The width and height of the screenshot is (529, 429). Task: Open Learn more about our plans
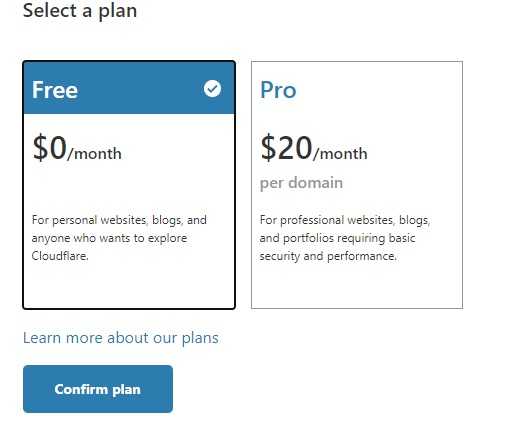(121, 338)
